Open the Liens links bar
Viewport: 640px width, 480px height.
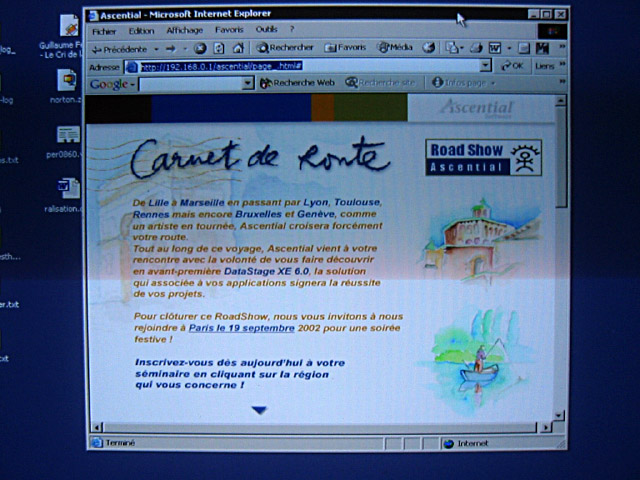(x=544, y=66)
